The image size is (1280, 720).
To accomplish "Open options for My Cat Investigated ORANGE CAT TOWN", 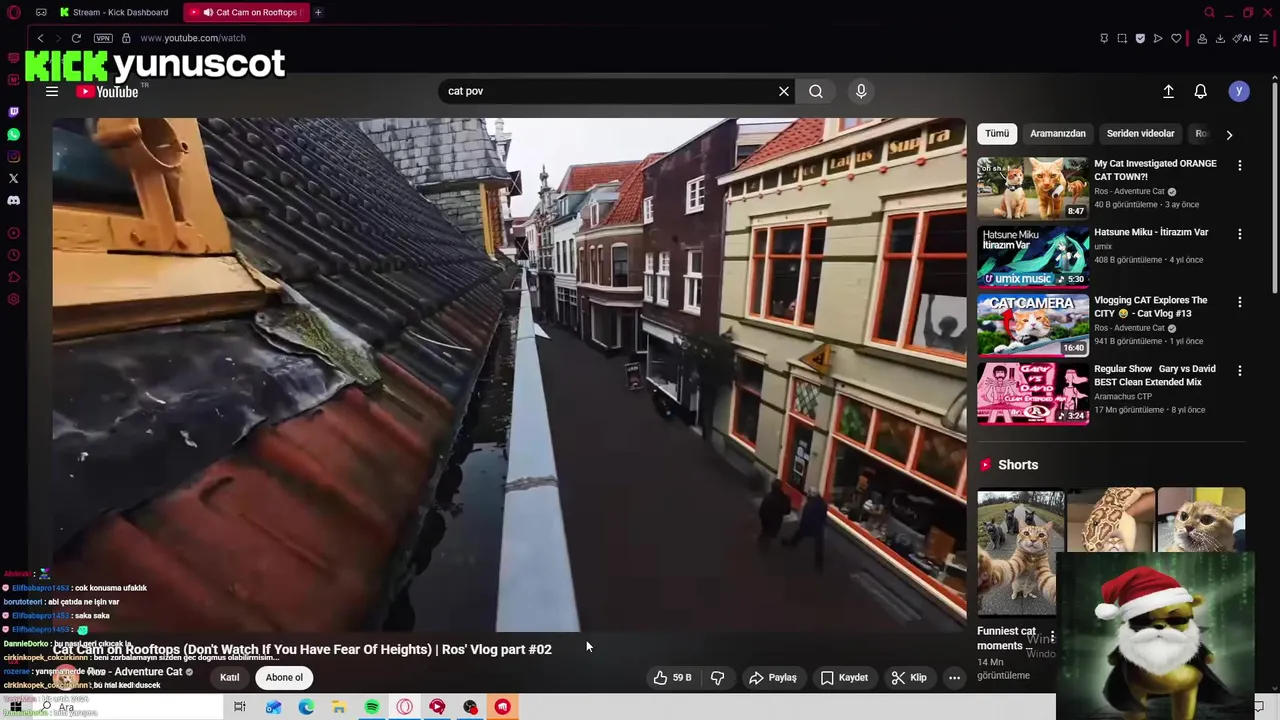I will [1240, 166].
